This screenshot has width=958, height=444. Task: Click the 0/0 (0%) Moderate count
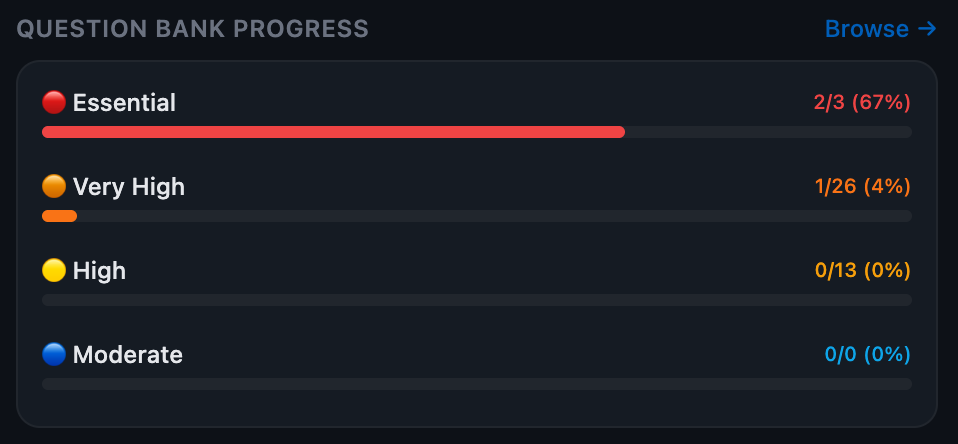[x=867, y=354]
